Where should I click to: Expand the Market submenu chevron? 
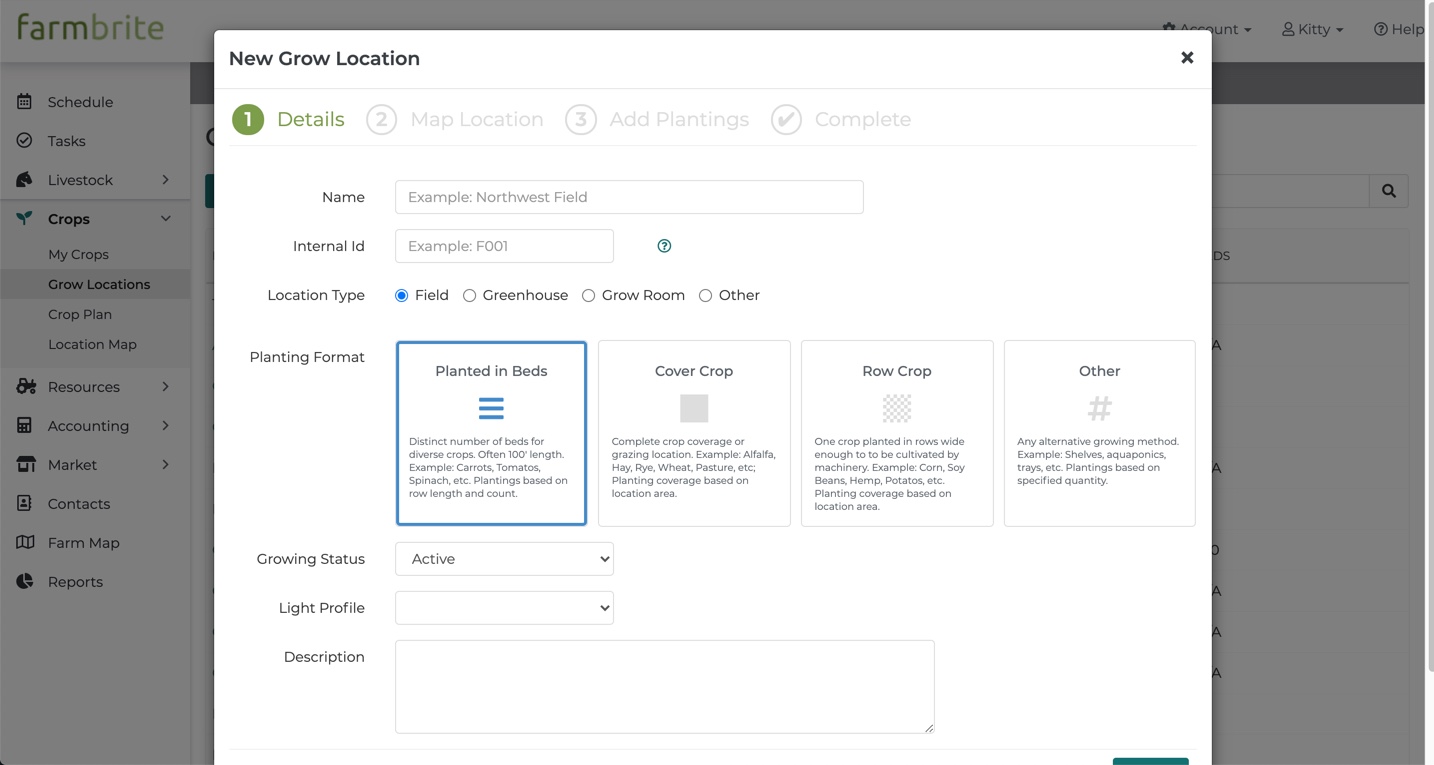(x=166, y=465)
